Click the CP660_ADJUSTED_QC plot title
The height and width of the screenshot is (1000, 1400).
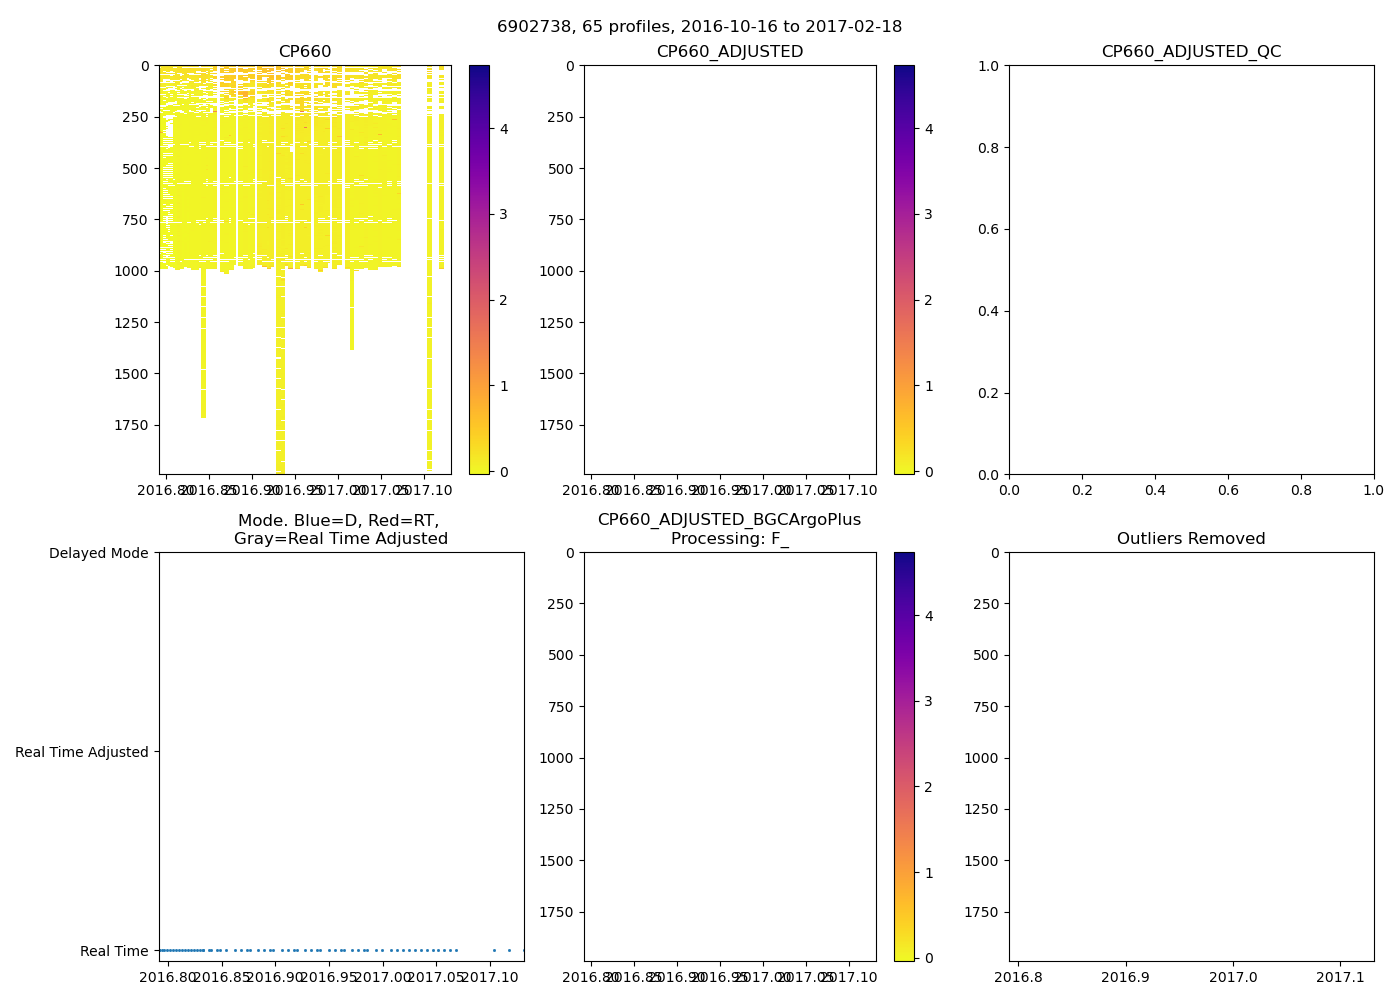pyautogui.click(x=1191, y=52)
